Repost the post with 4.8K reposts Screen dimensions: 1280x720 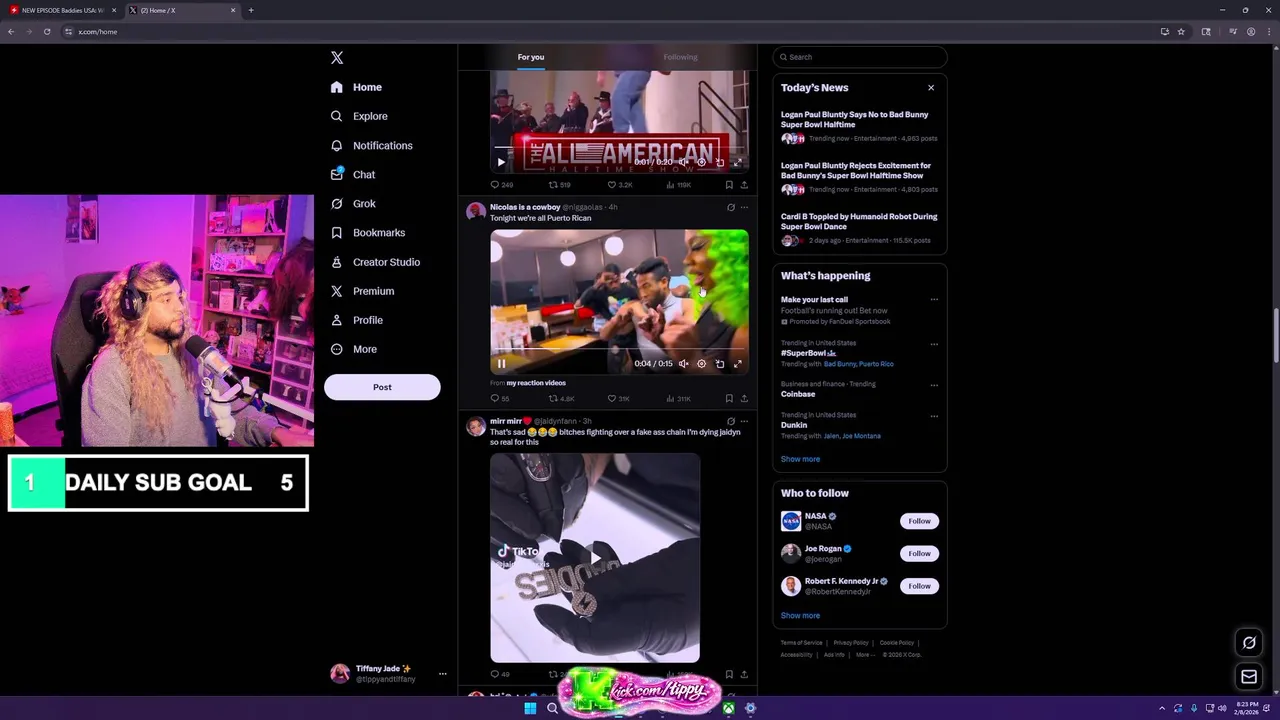click(x=561, y=399)
